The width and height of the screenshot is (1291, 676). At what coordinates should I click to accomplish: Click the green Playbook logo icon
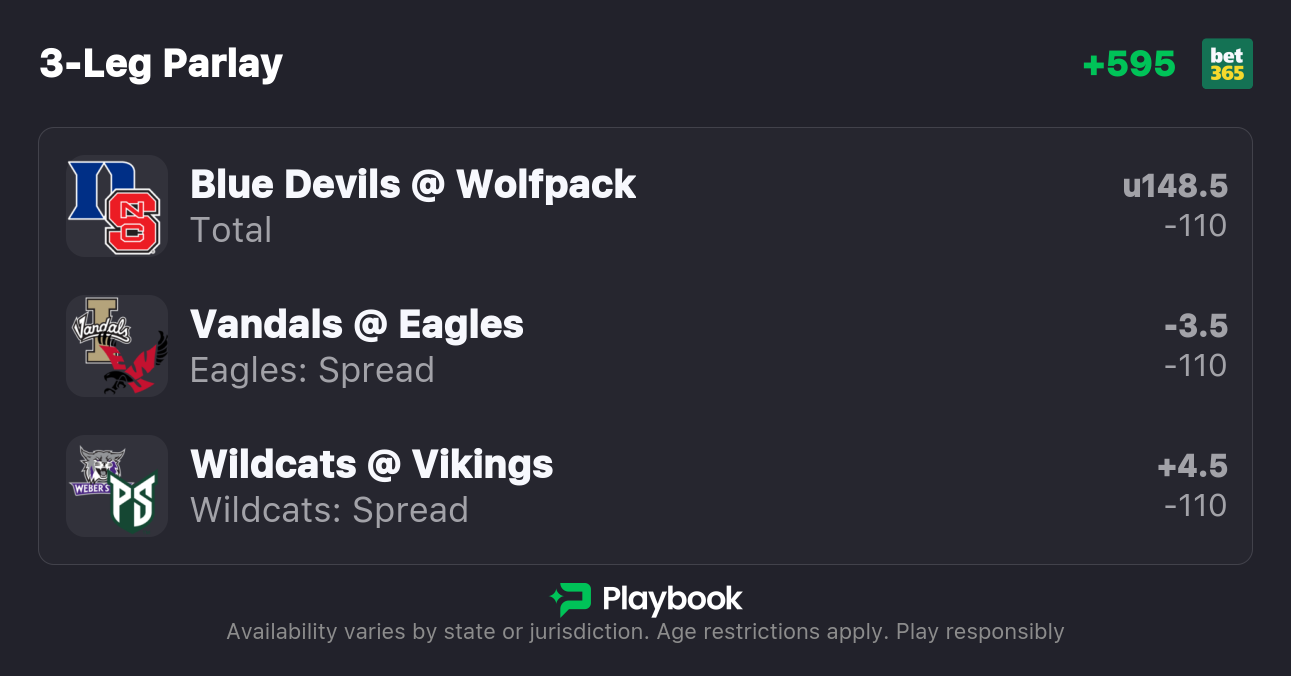[570, 599]
